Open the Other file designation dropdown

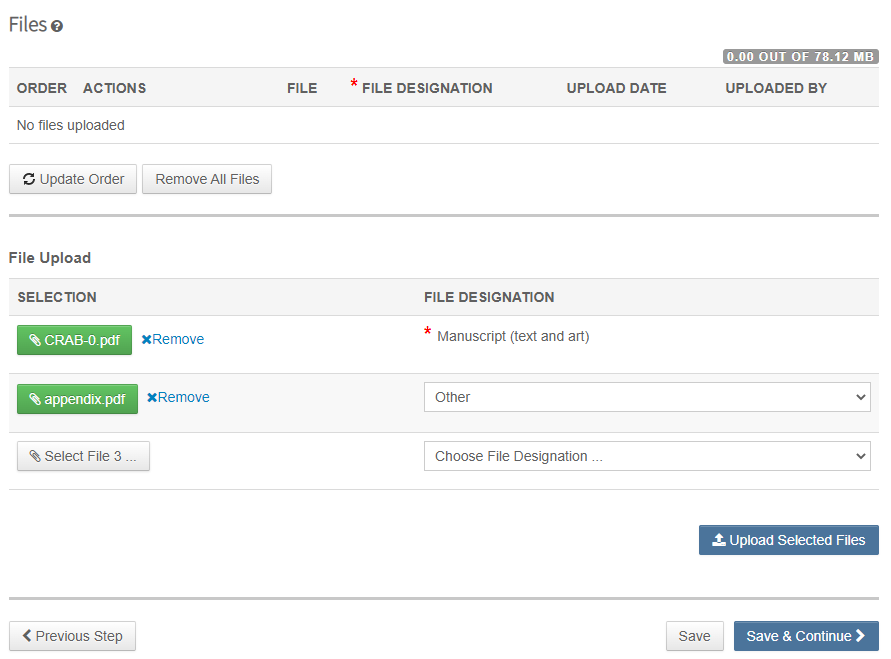pyautogui.click(x=647, y=397)
